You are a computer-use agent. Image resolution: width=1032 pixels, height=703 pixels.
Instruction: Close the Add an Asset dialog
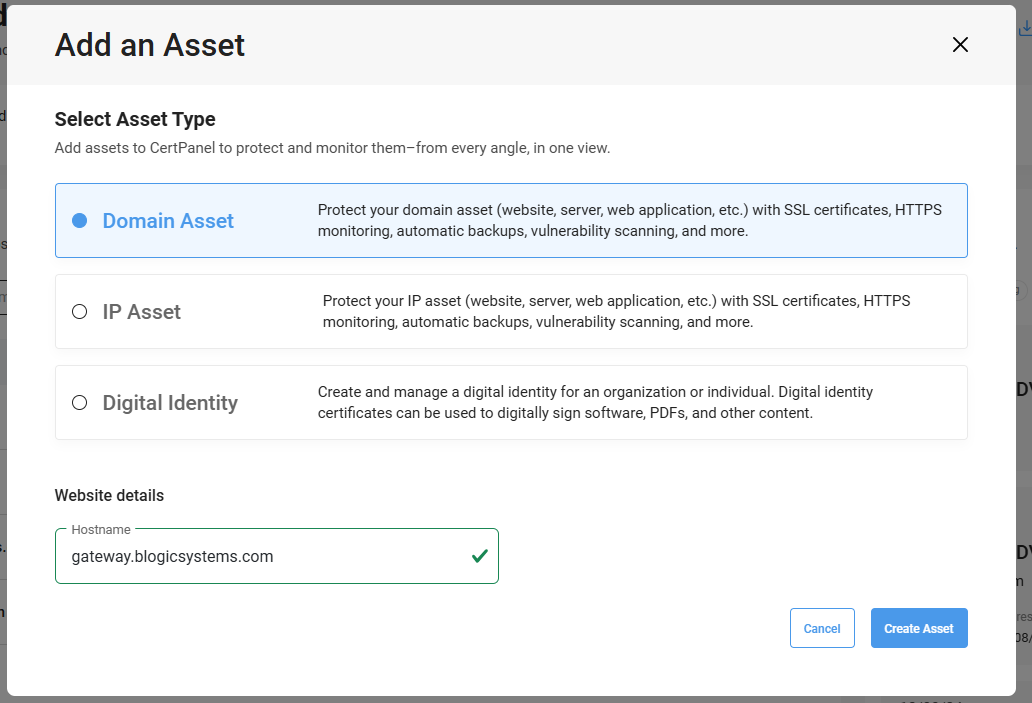coord(960,45)
